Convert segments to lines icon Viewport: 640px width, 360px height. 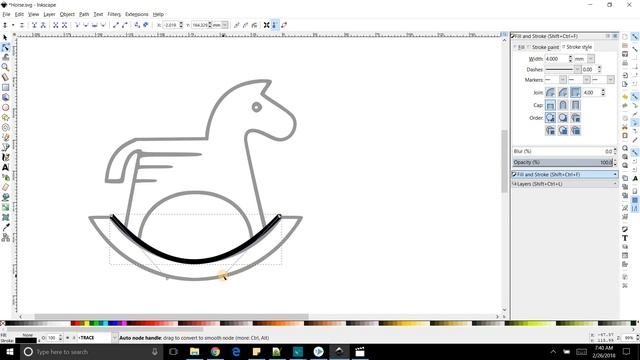[116, 25]
